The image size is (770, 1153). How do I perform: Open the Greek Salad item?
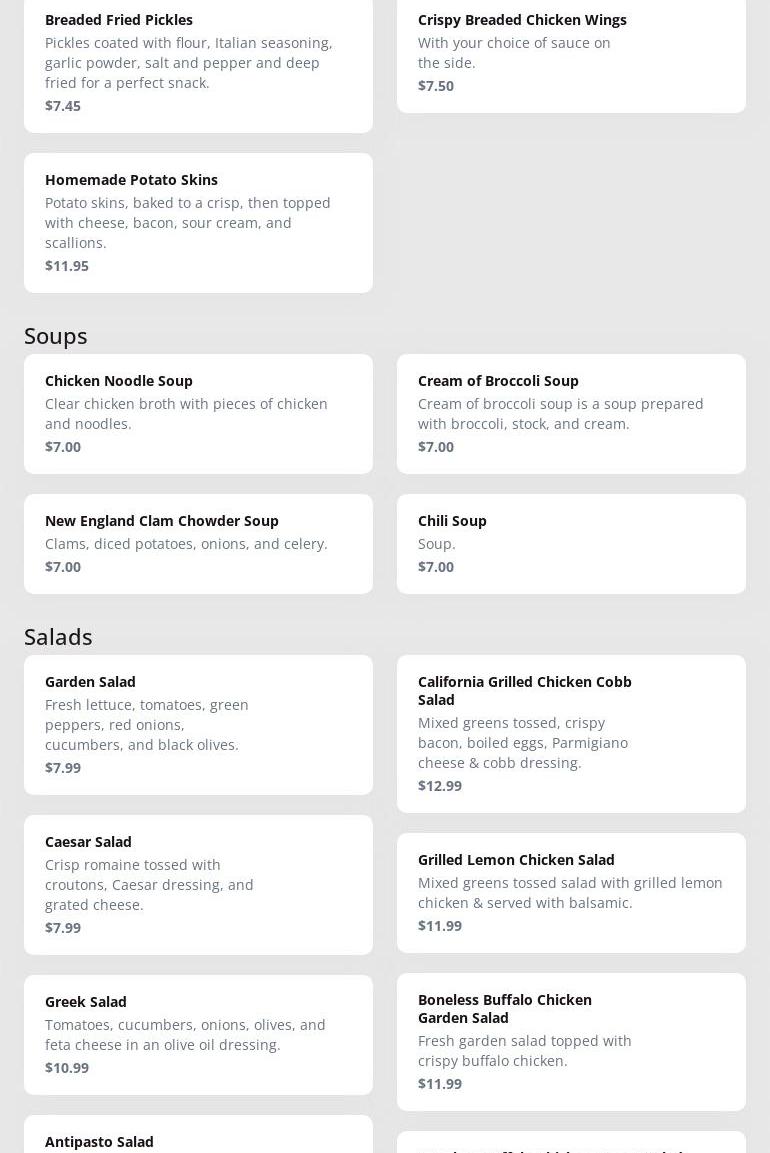tap(198, 1034)
